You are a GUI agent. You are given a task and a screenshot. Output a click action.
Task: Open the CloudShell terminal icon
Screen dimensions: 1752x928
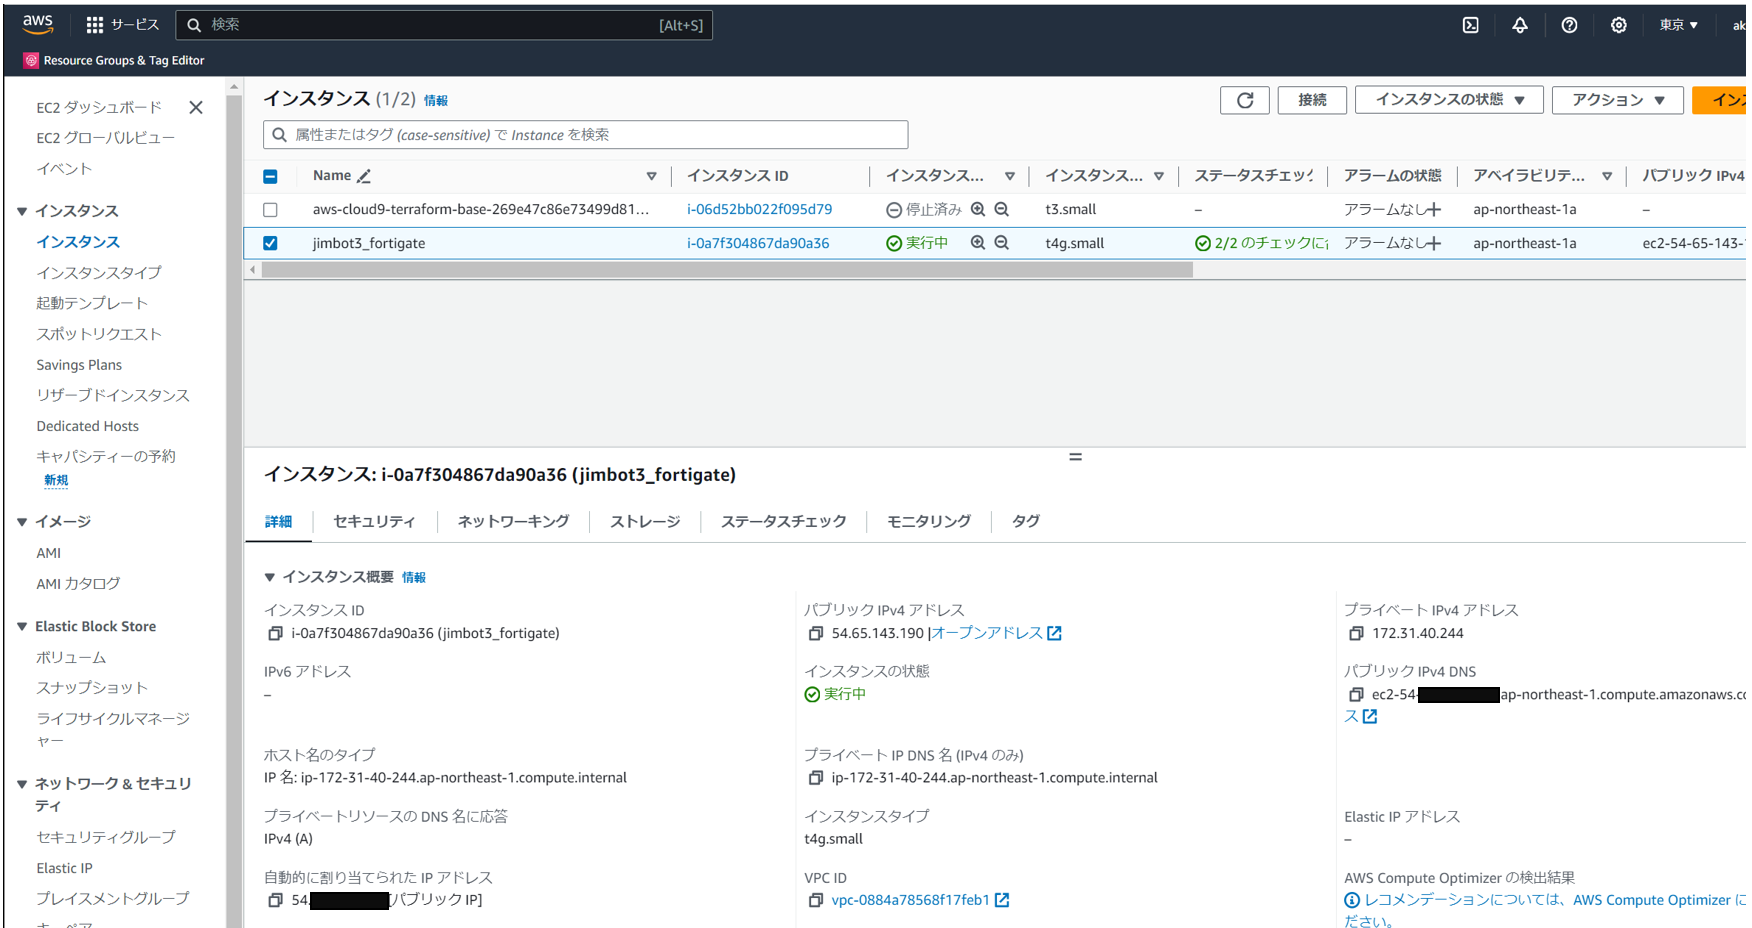pos(1470,25)
